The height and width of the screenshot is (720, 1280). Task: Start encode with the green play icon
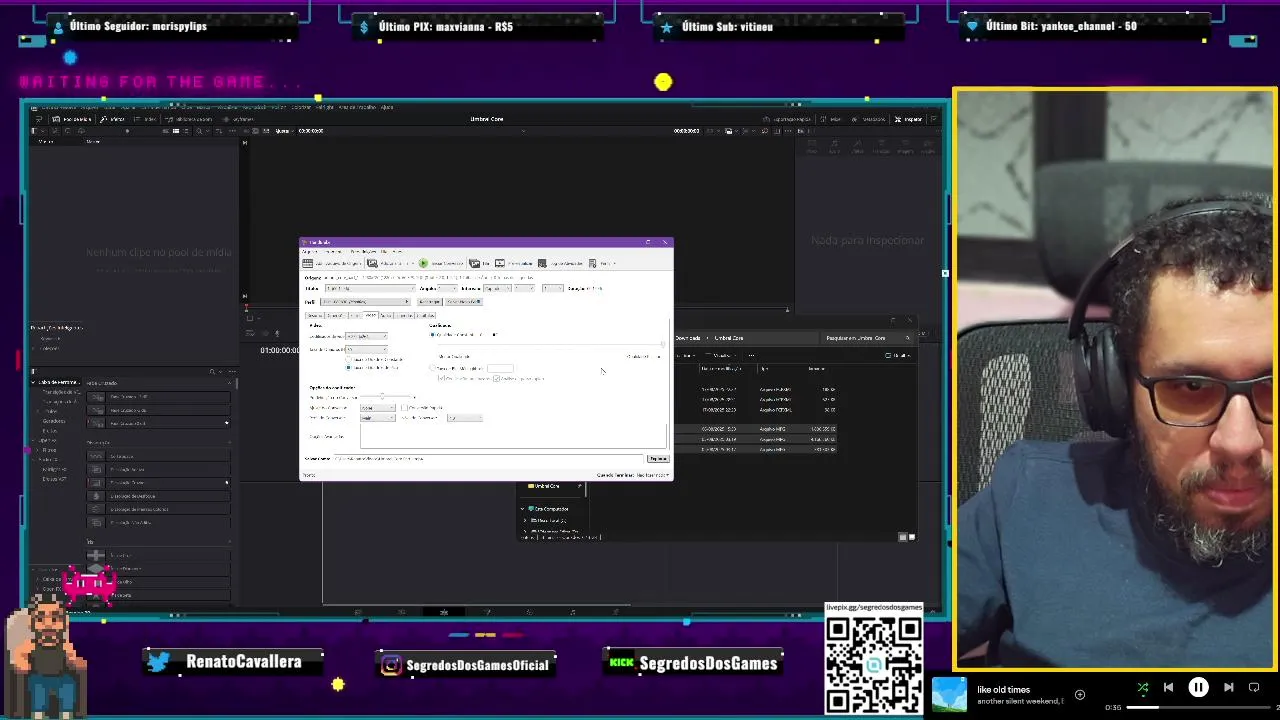pos(423,263)
